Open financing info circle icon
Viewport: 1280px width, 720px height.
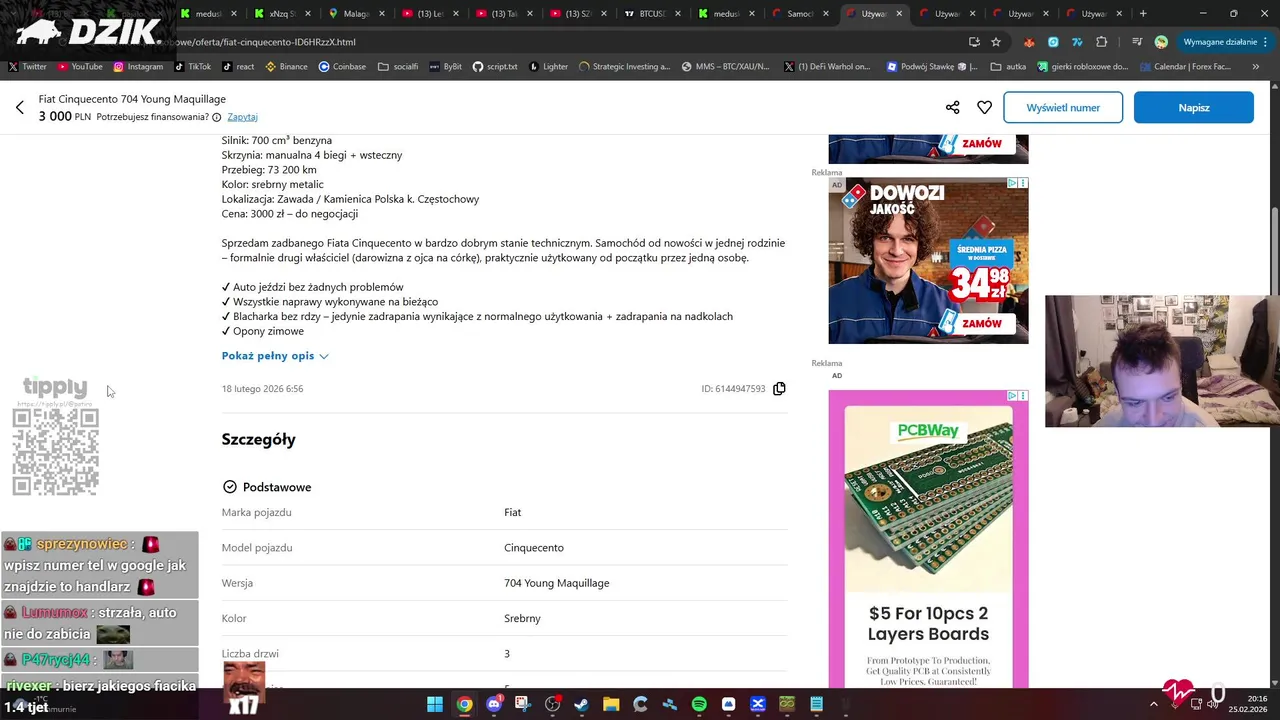click(x=217, y=117)
